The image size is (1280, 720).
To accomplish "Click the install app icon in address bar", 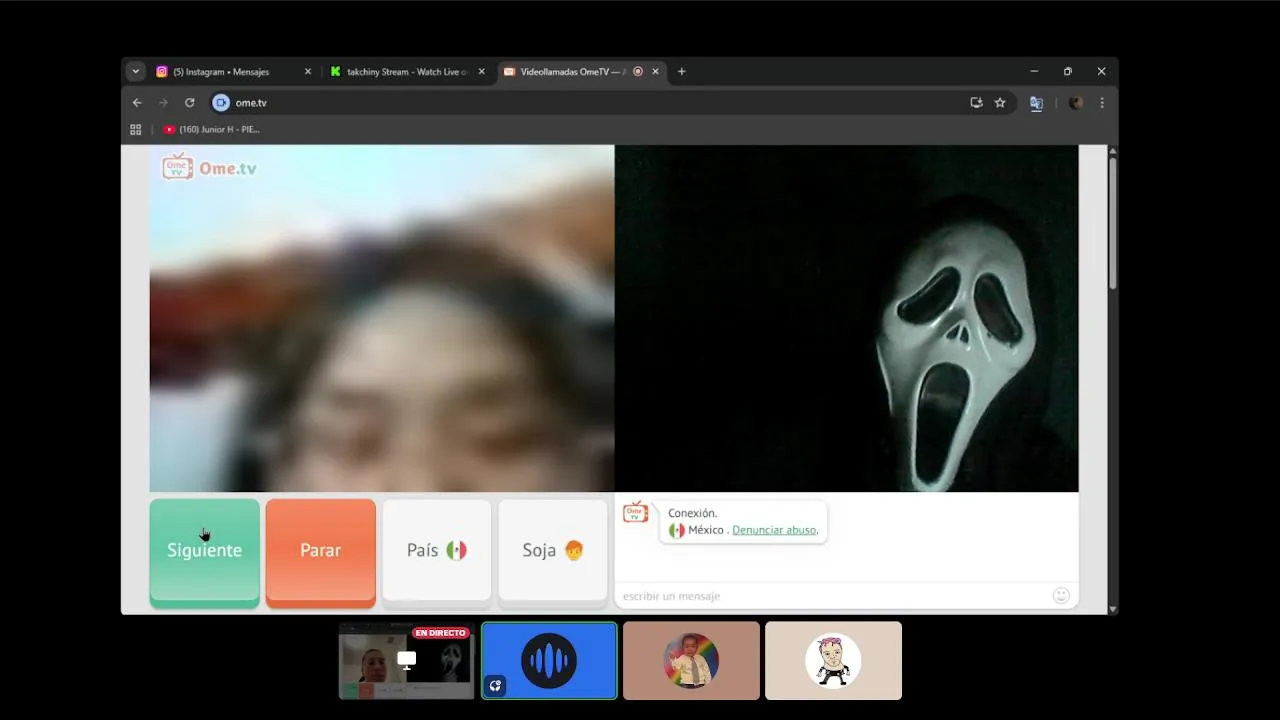I will (x=976, y=103).
